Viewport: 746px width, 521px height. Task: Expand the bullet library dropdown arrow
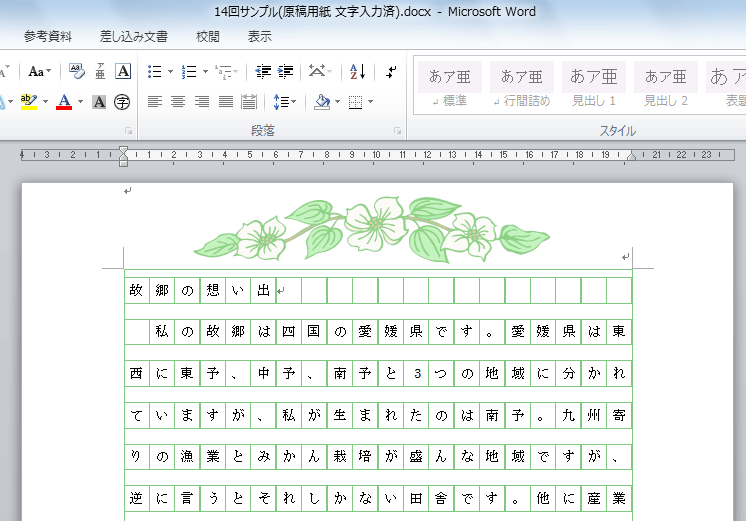point(170,72)
